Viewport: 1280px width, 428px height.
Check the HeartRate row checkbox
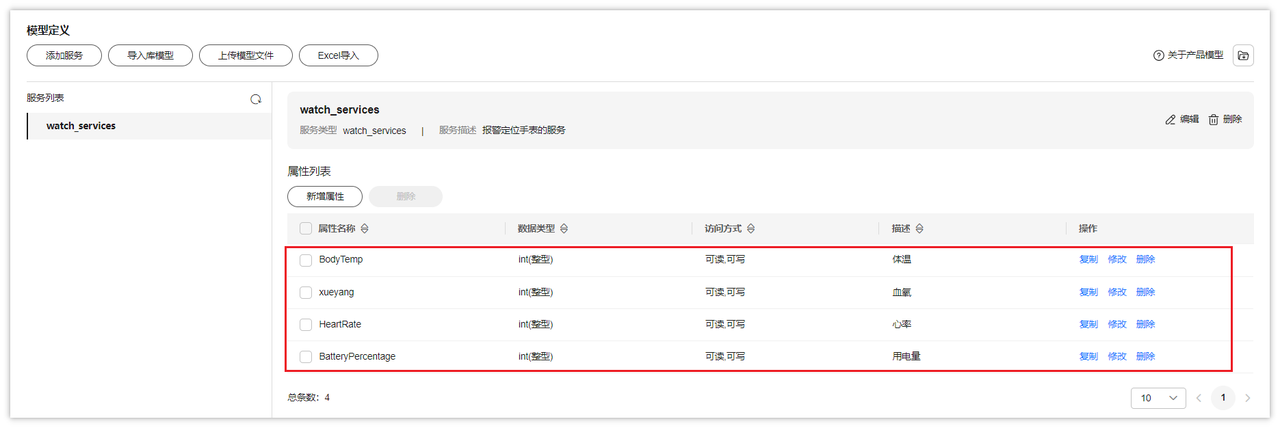click(x=306, y=324)
